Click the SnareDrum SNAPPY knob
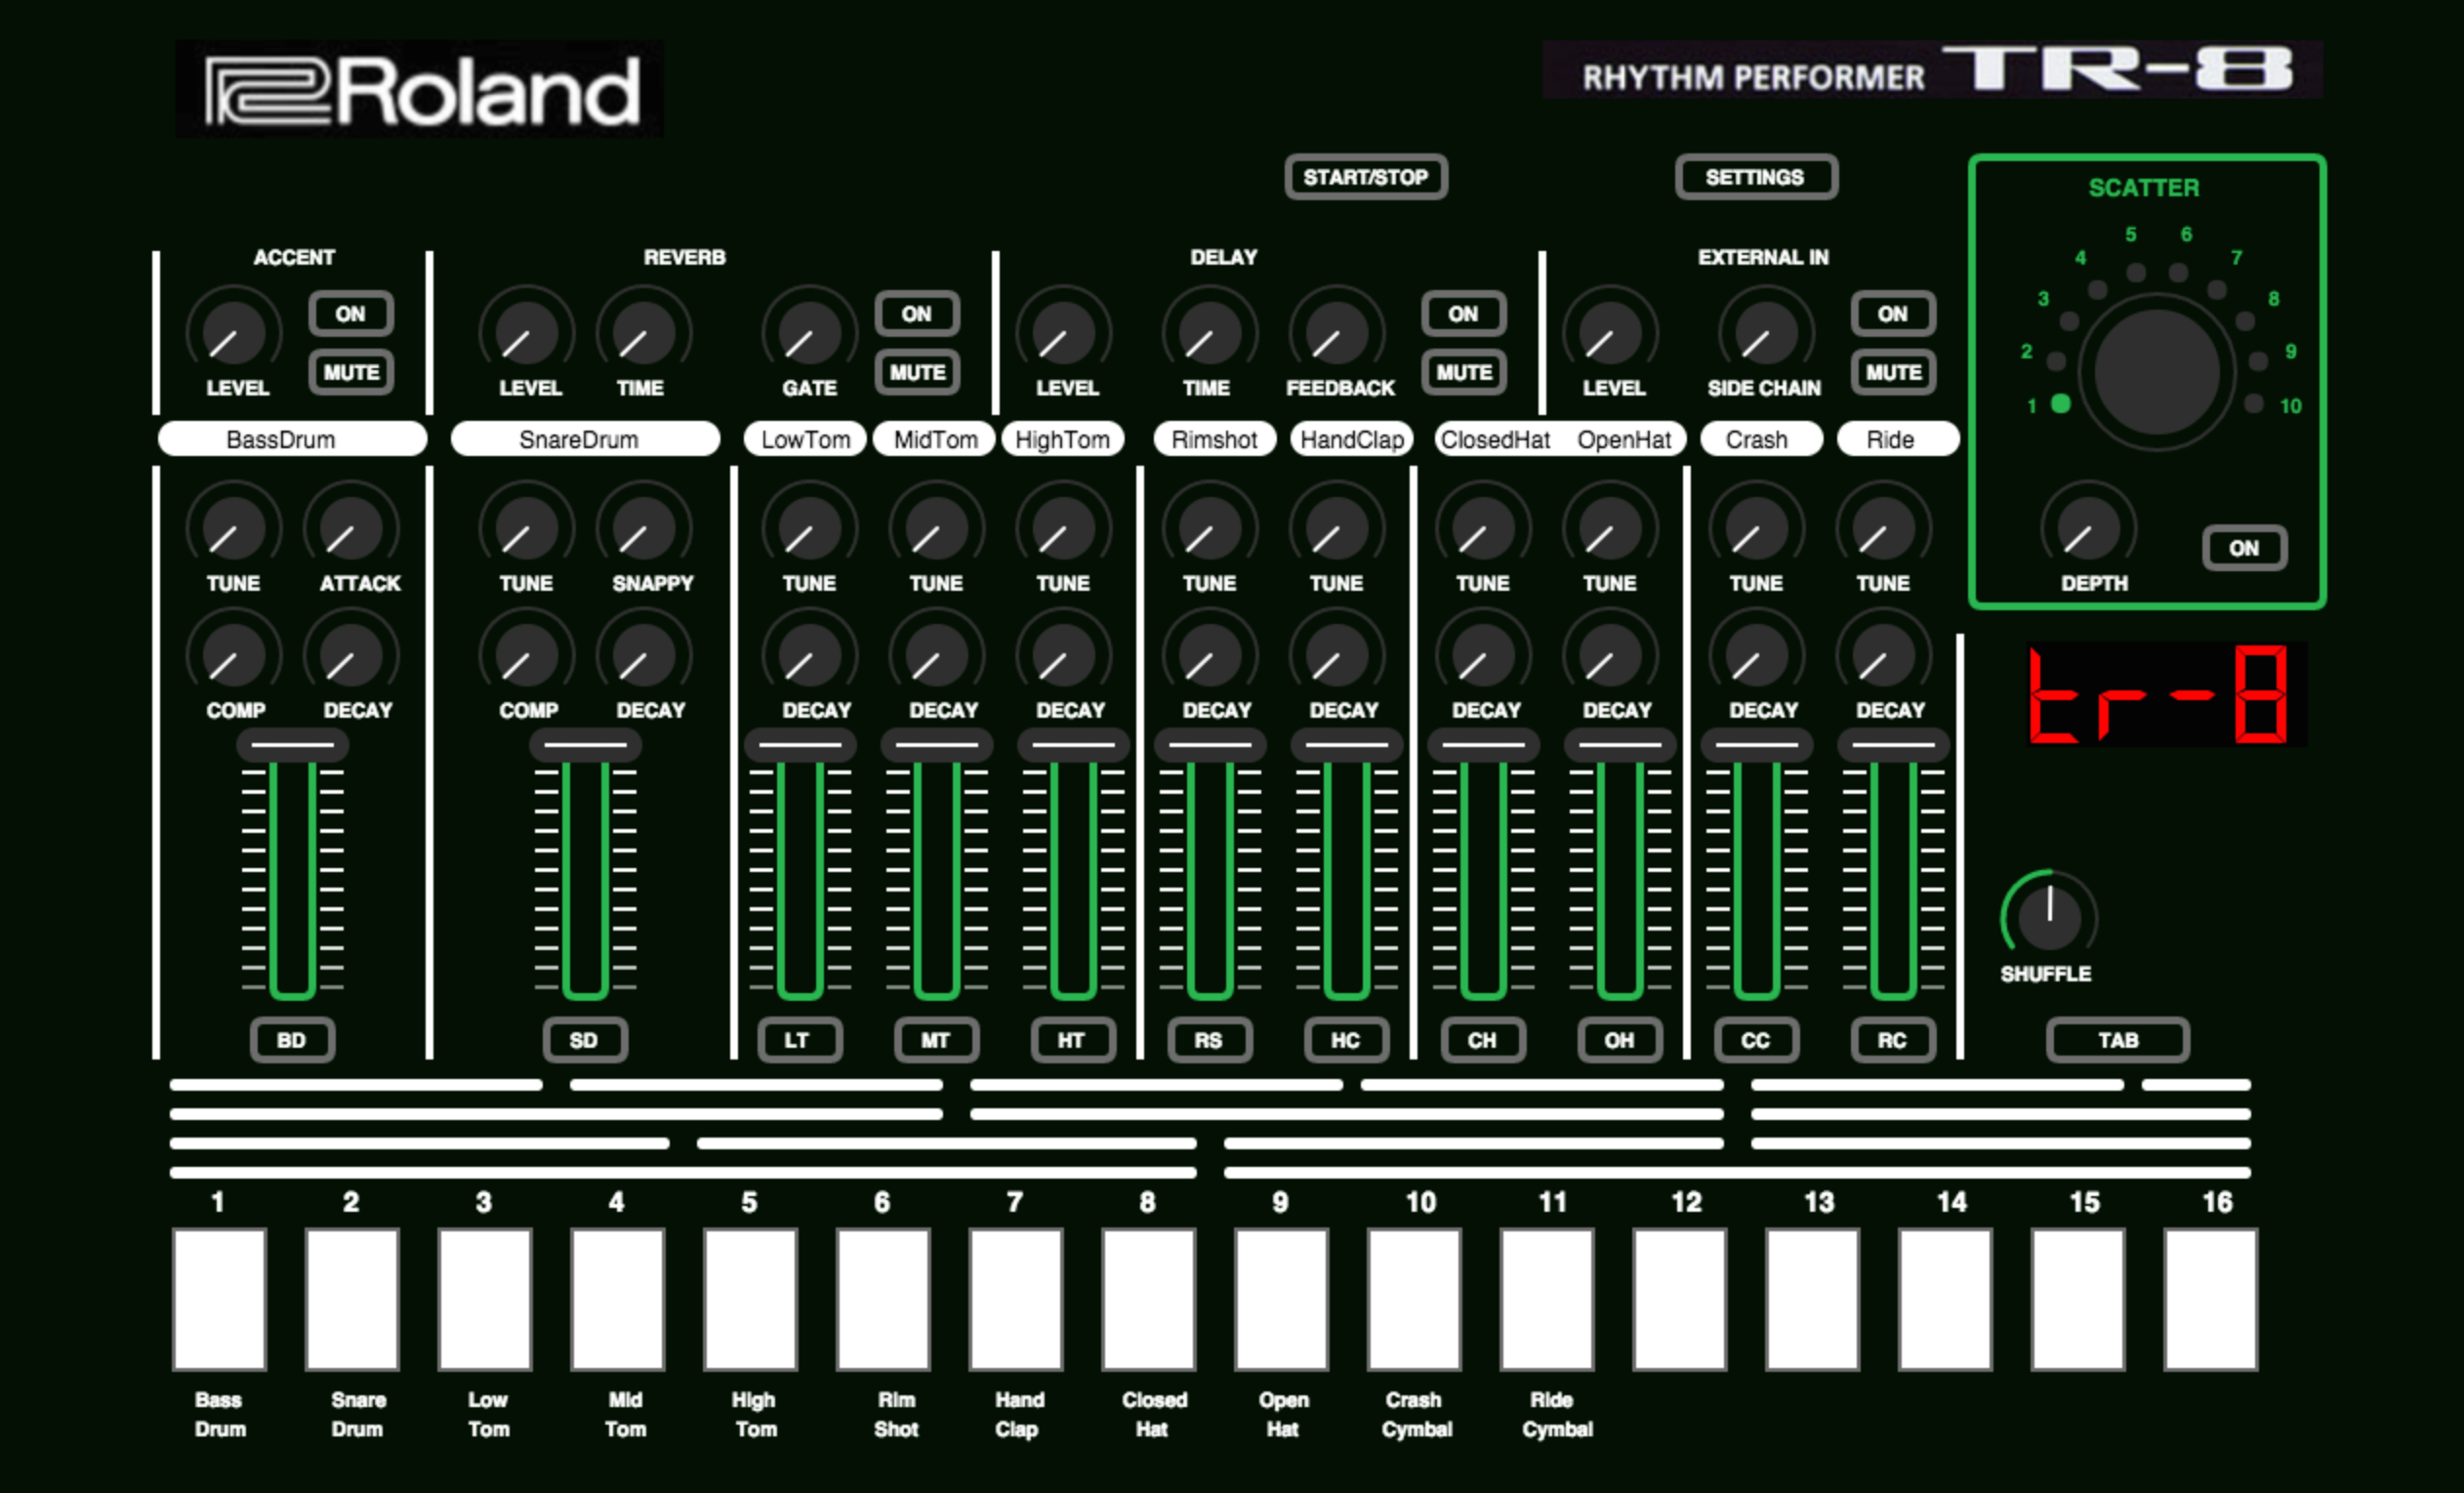2464x1493 pixels. point(643,528)
